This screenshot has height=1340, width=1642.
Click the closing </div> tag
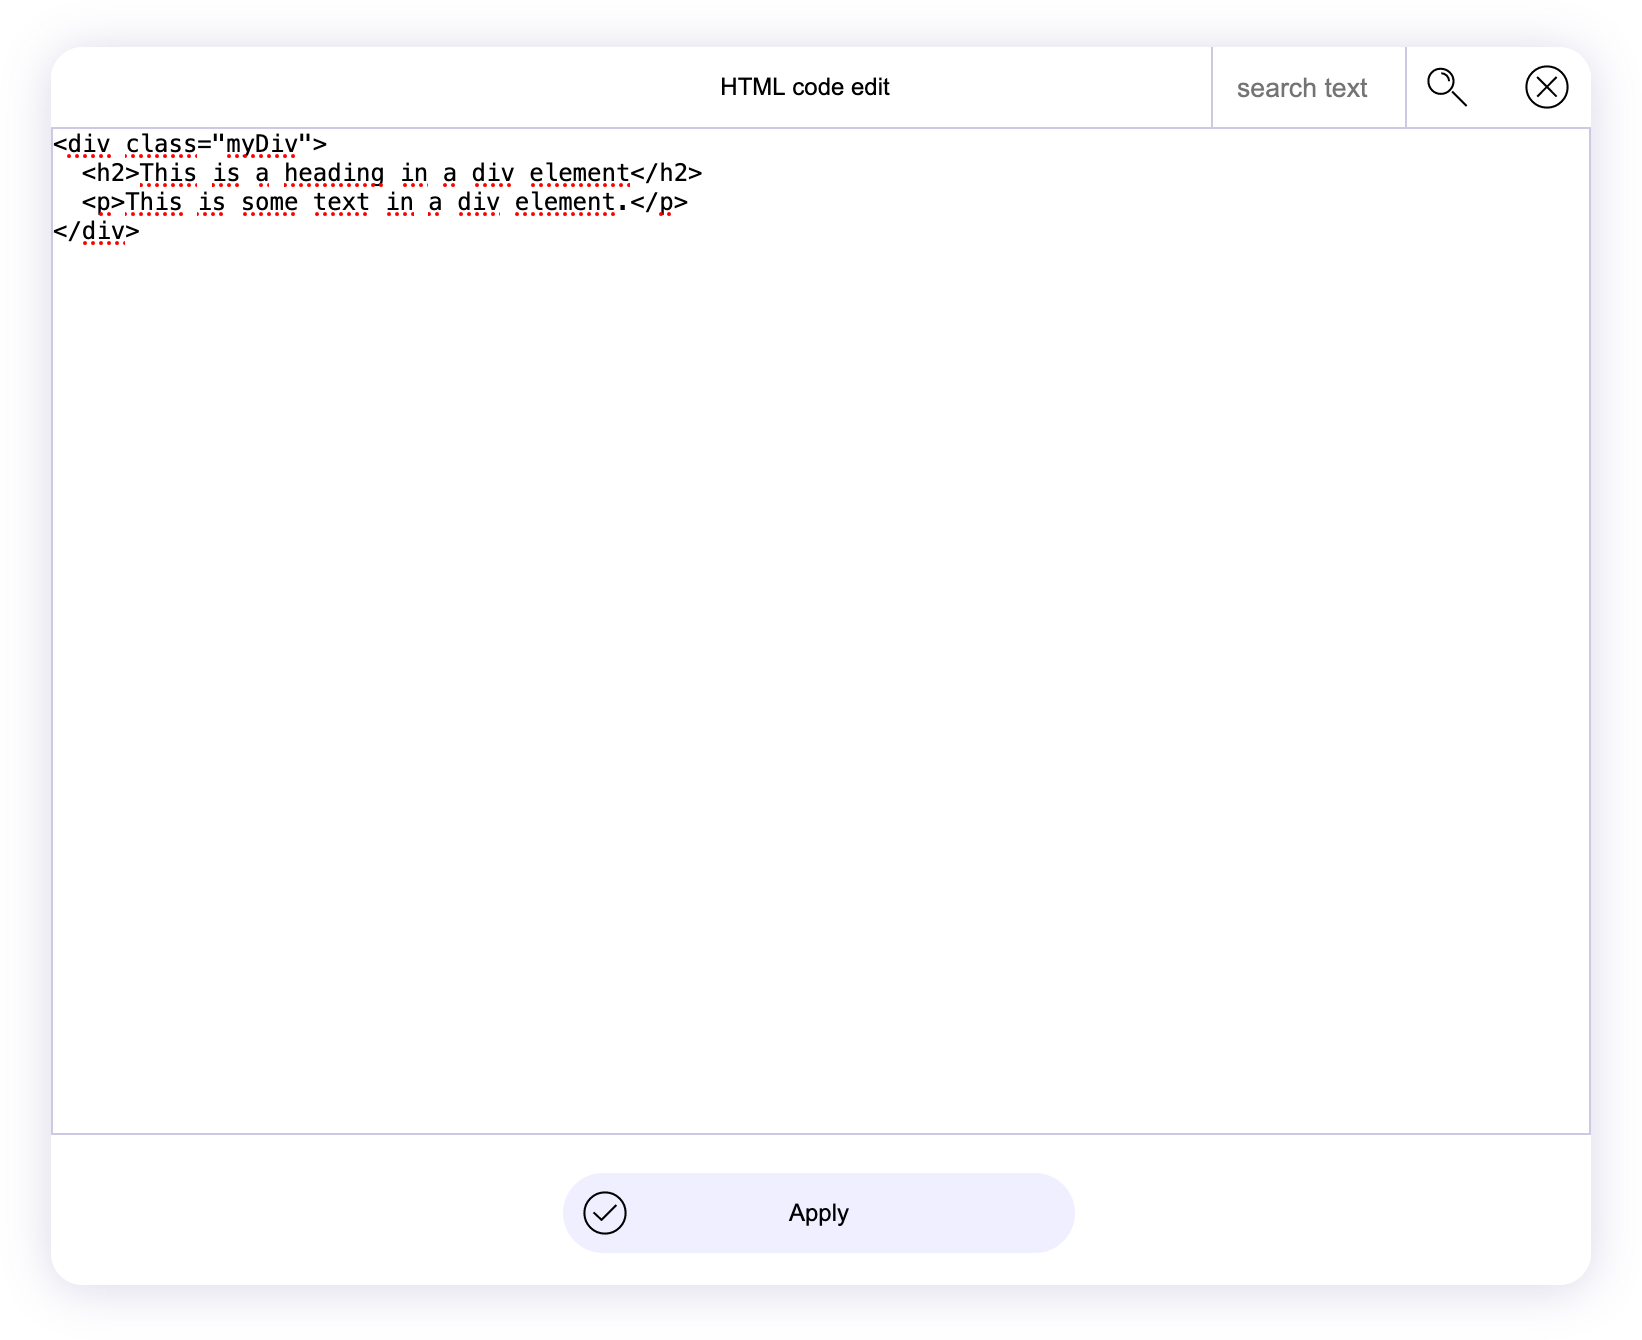point(97,232)
